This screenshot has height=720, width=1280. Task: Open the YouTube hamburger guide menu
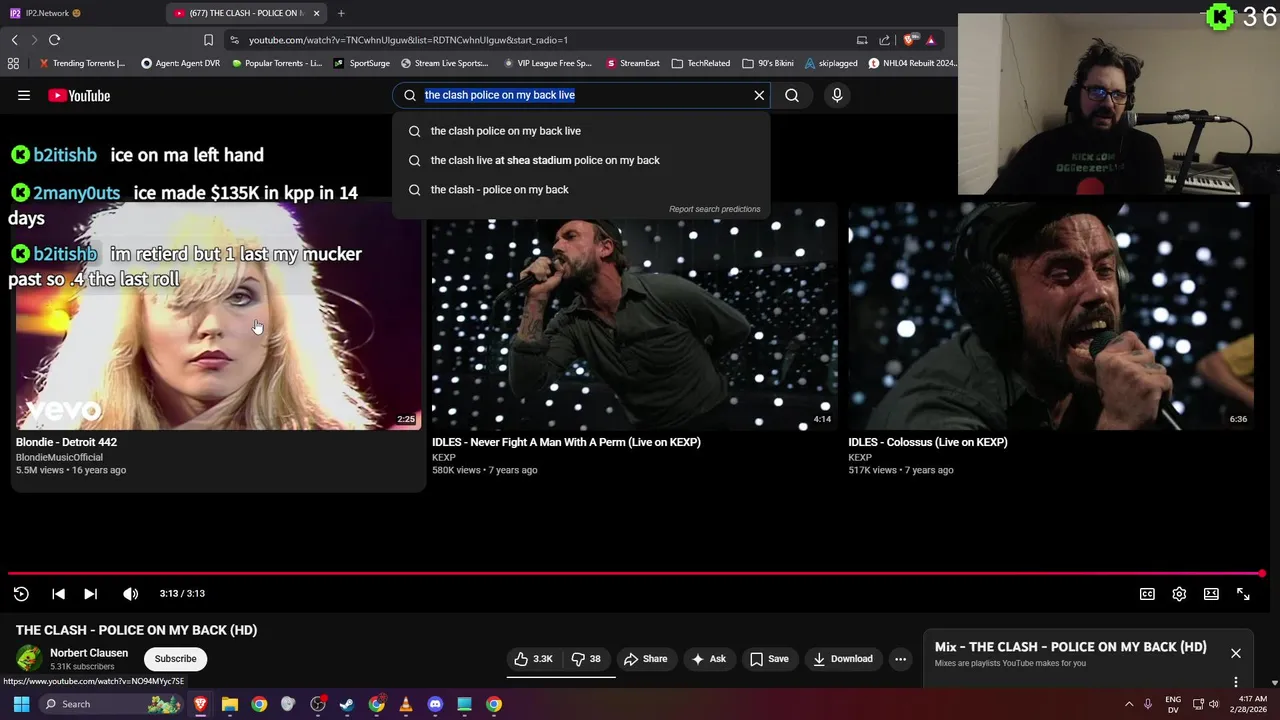[x=24, y=96]
